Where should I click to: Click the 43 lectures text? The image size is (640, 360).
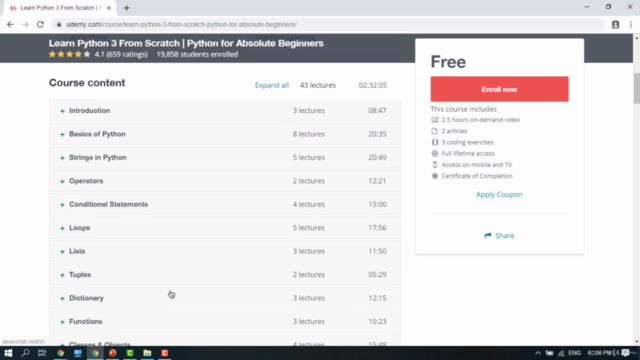[318, 85]
